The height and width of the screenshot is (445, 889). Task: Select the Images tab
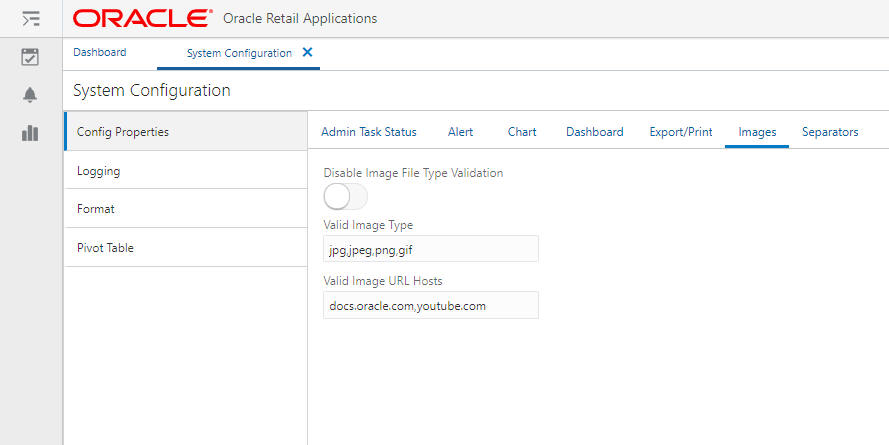757,132
